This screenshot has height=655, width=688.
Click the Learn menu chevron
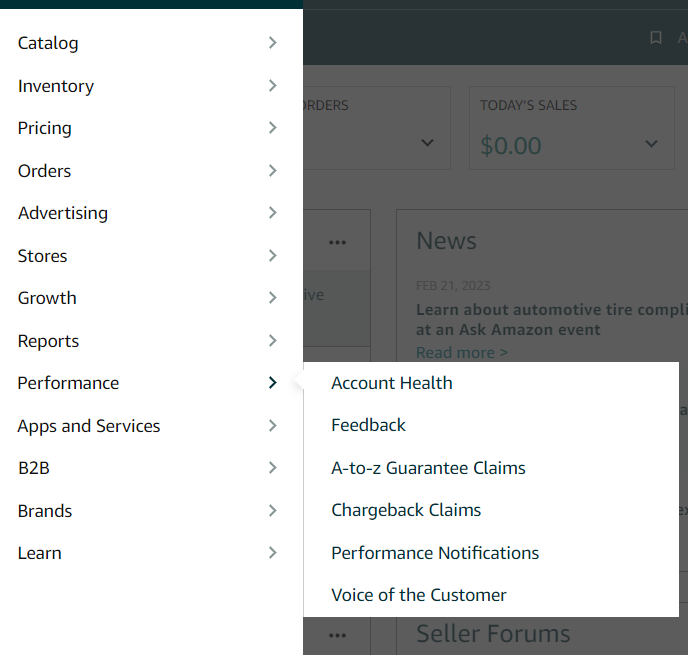pyautogui.click(x=273, y=553)
